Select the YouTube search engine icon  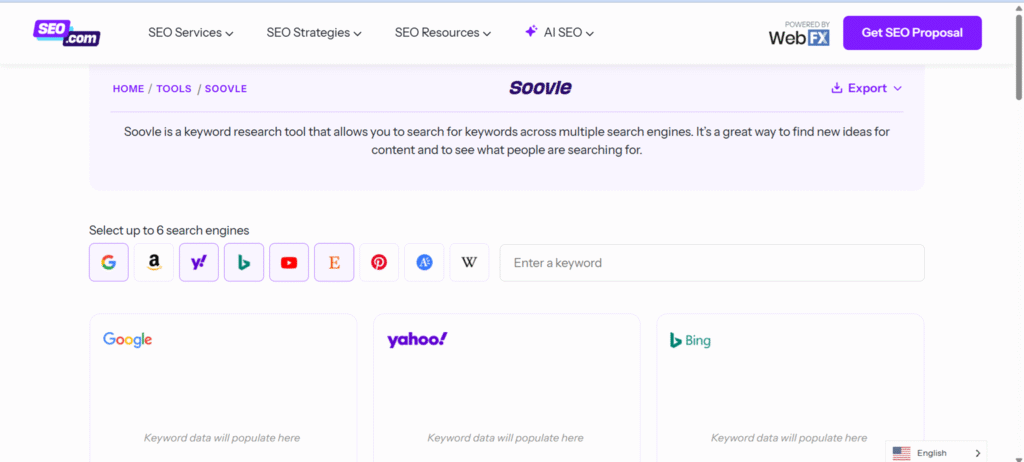289,262
